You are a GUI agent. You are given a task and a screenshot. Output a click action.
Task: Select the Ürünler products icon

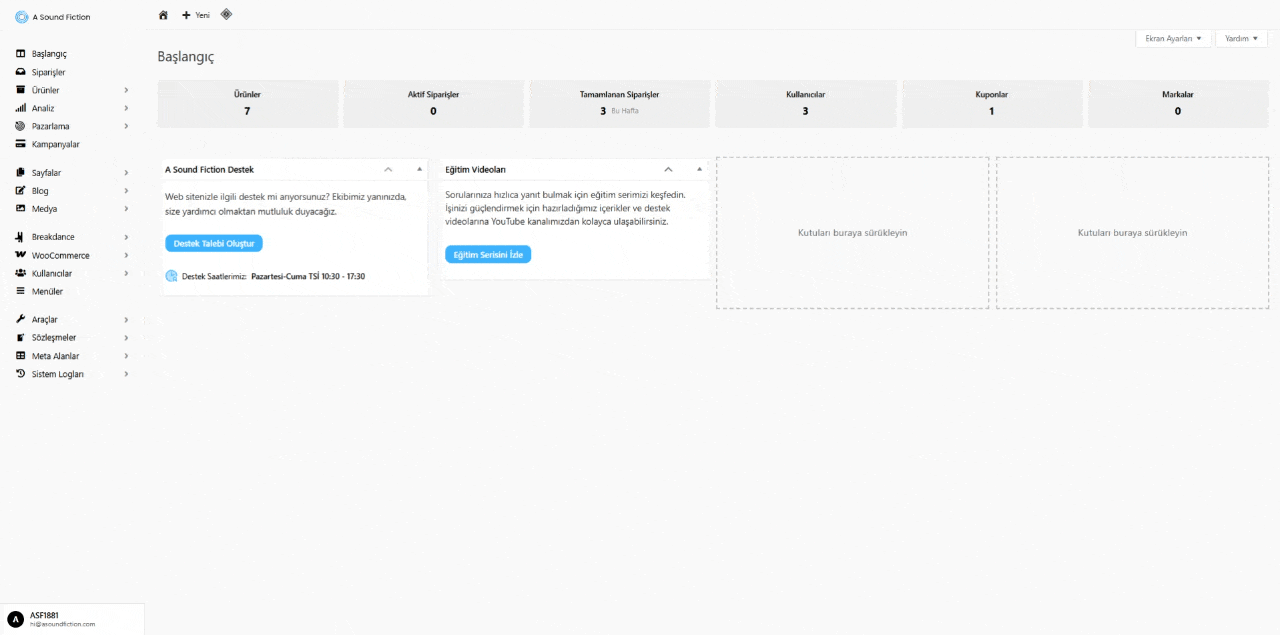click(20, 89)
